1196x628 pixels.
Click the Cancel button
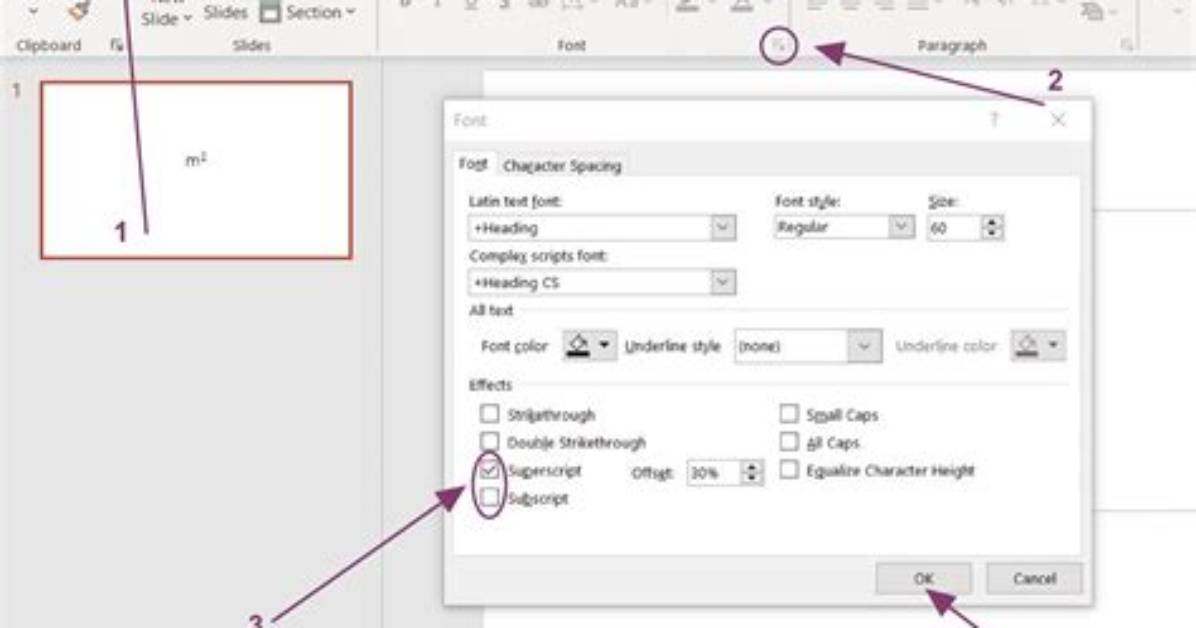tap(1034, 578)
